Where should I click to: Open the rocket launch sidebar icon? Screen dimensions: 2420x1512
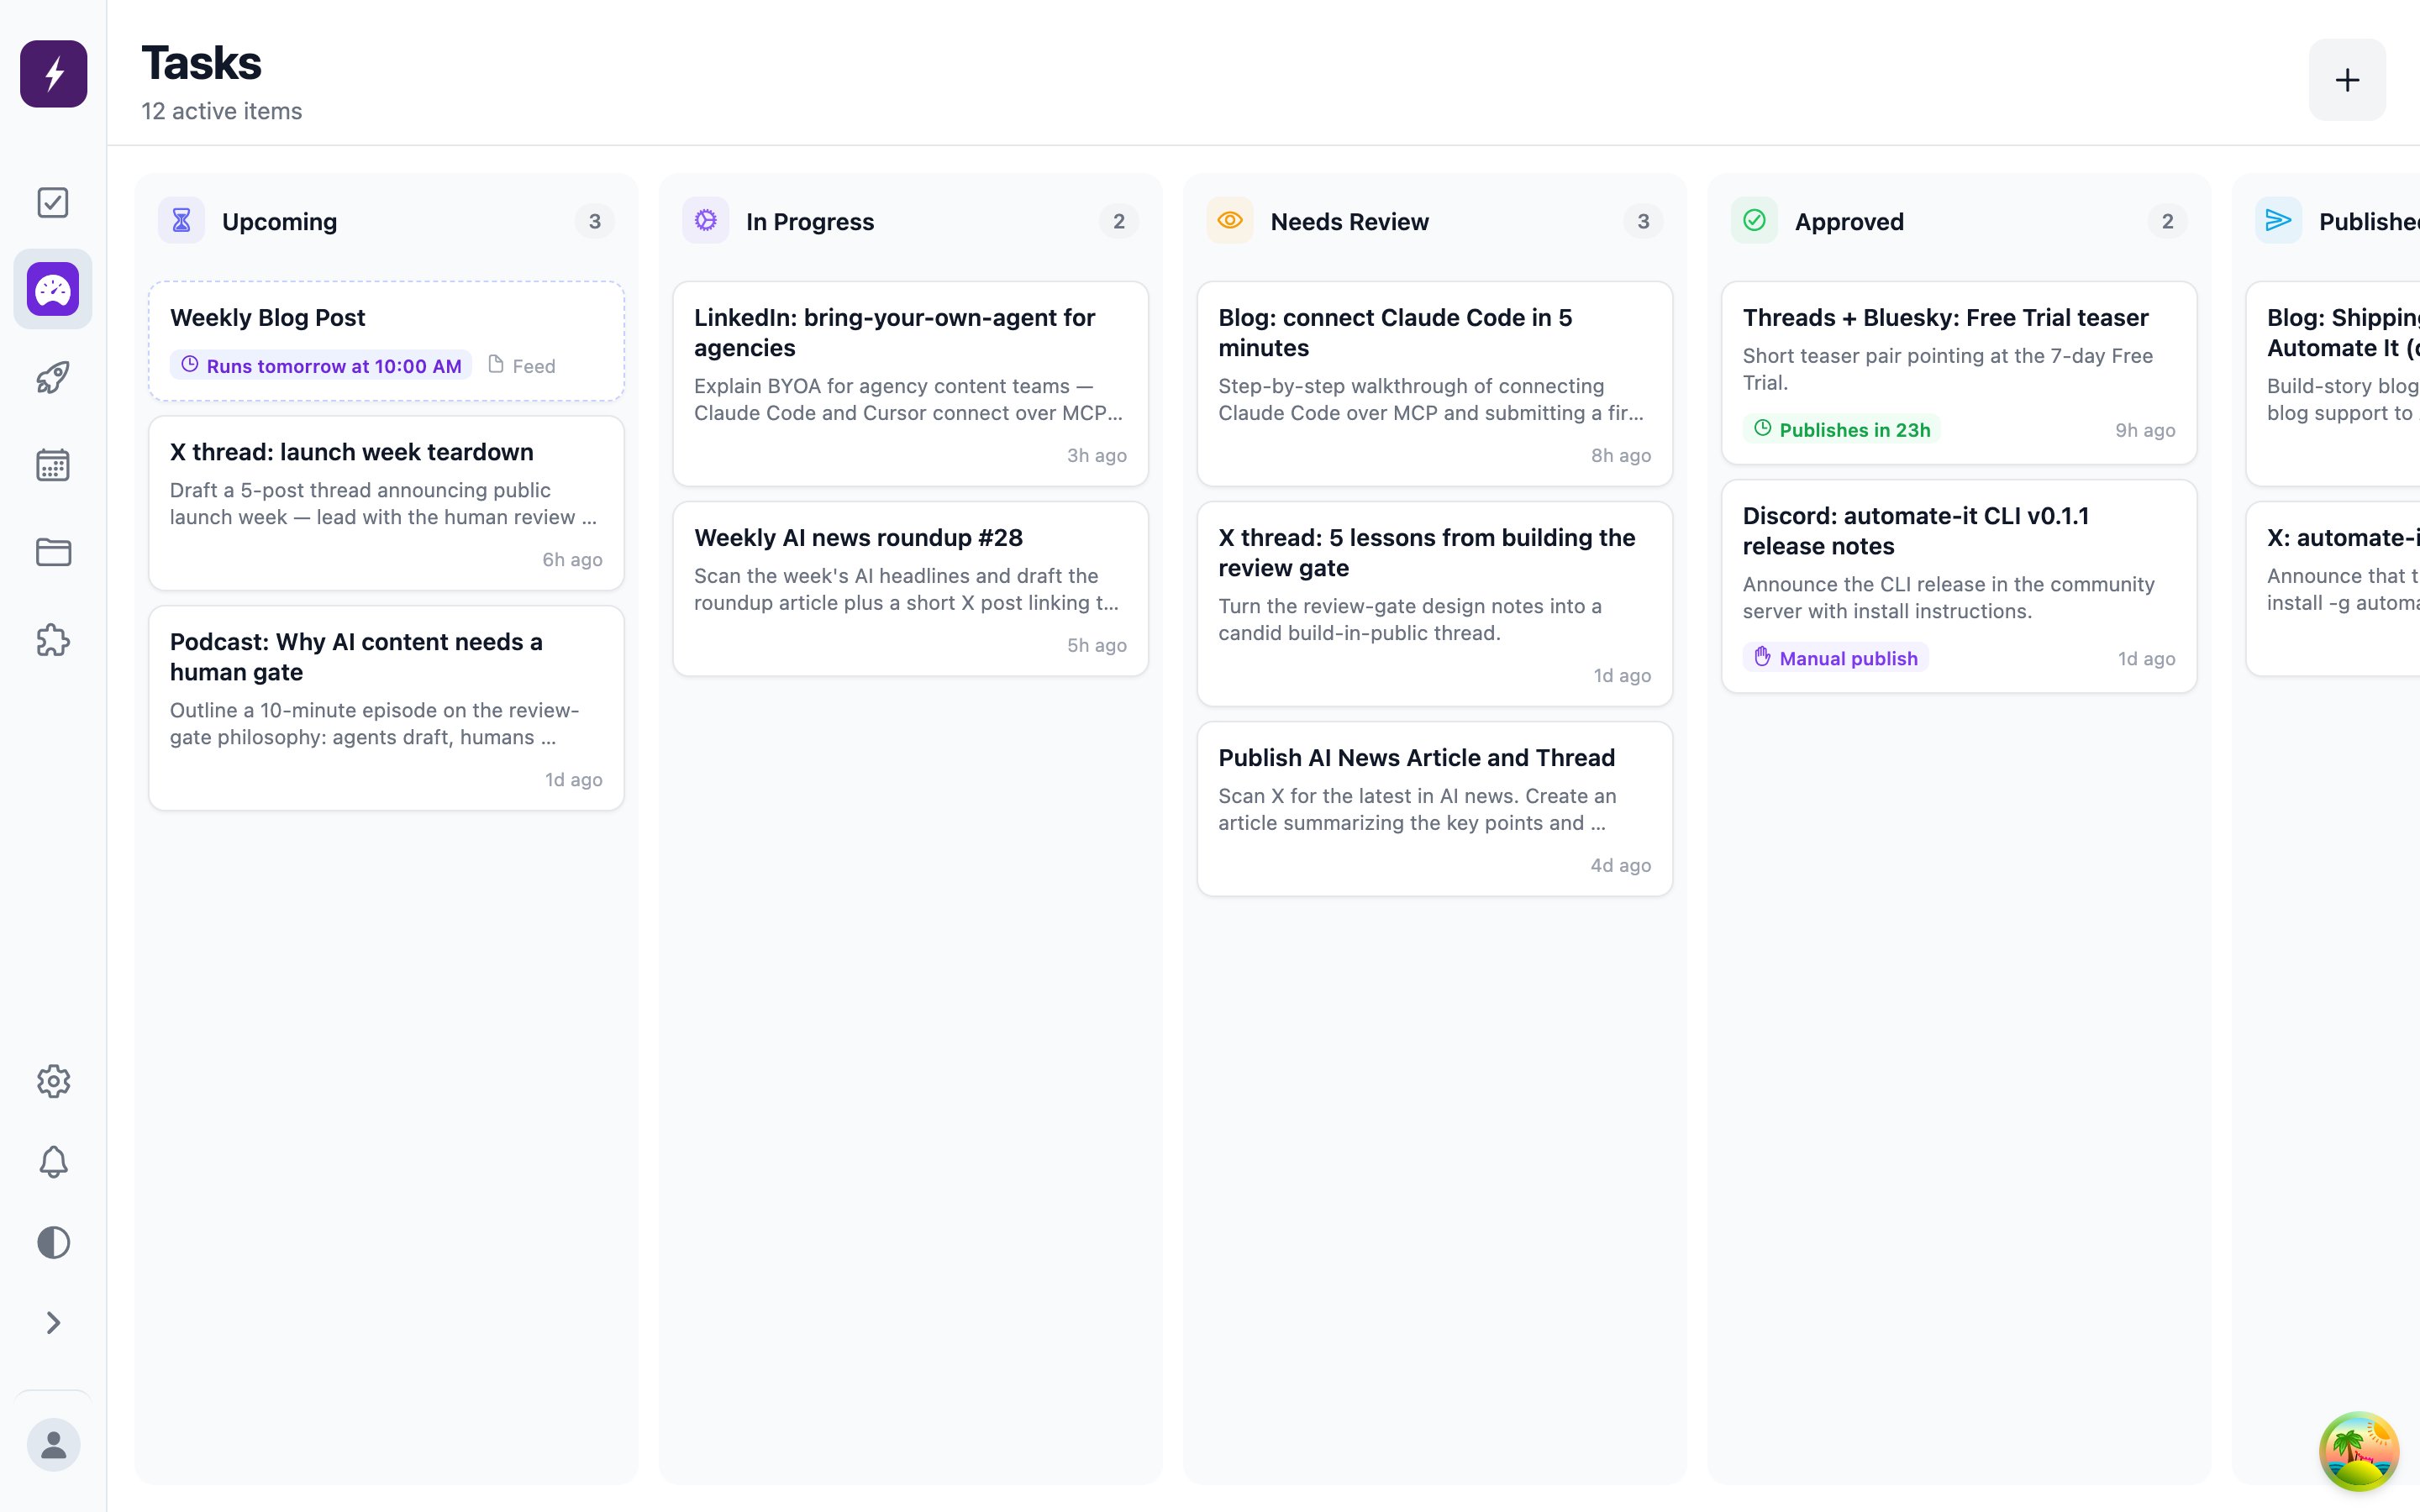point(53,377)
